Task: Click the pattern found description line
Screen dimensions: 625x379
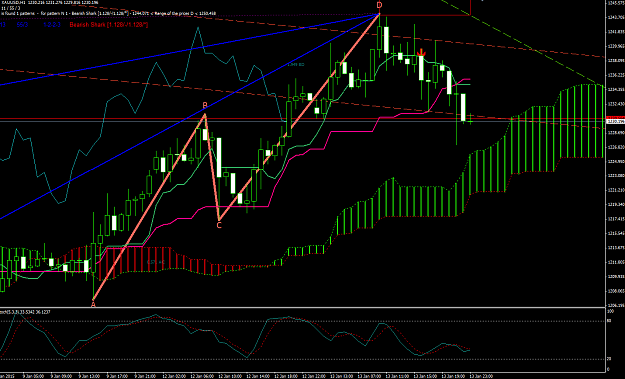Action: point(108,13)
